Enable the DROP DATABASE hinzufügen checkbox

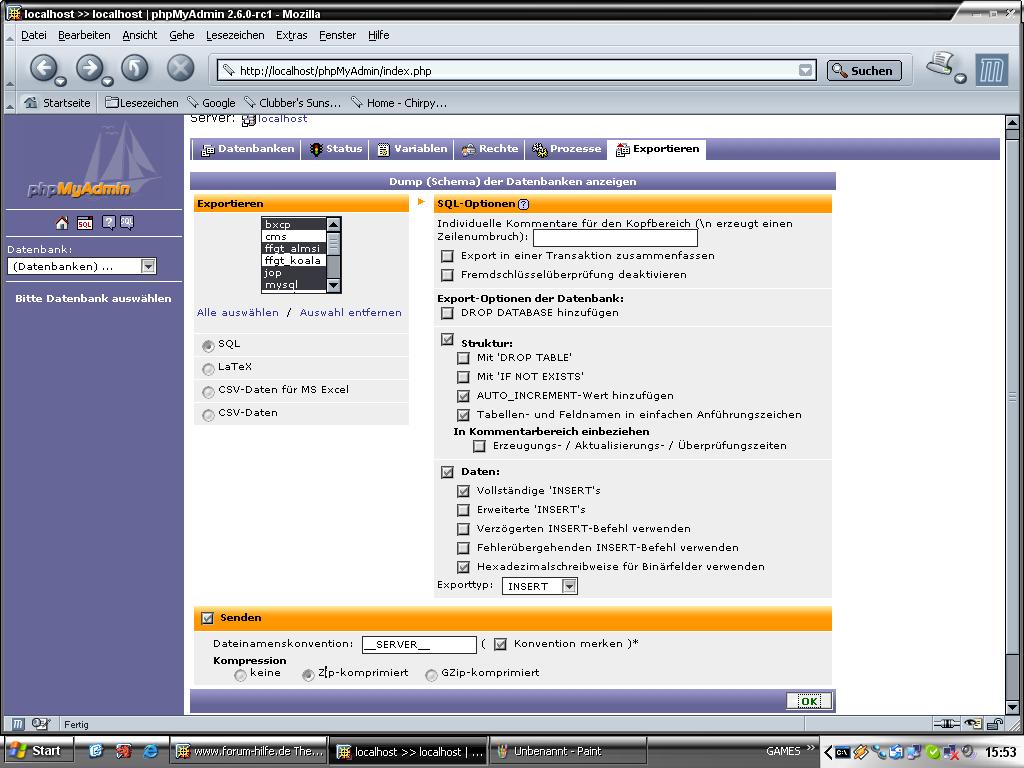tap(447, 313)
